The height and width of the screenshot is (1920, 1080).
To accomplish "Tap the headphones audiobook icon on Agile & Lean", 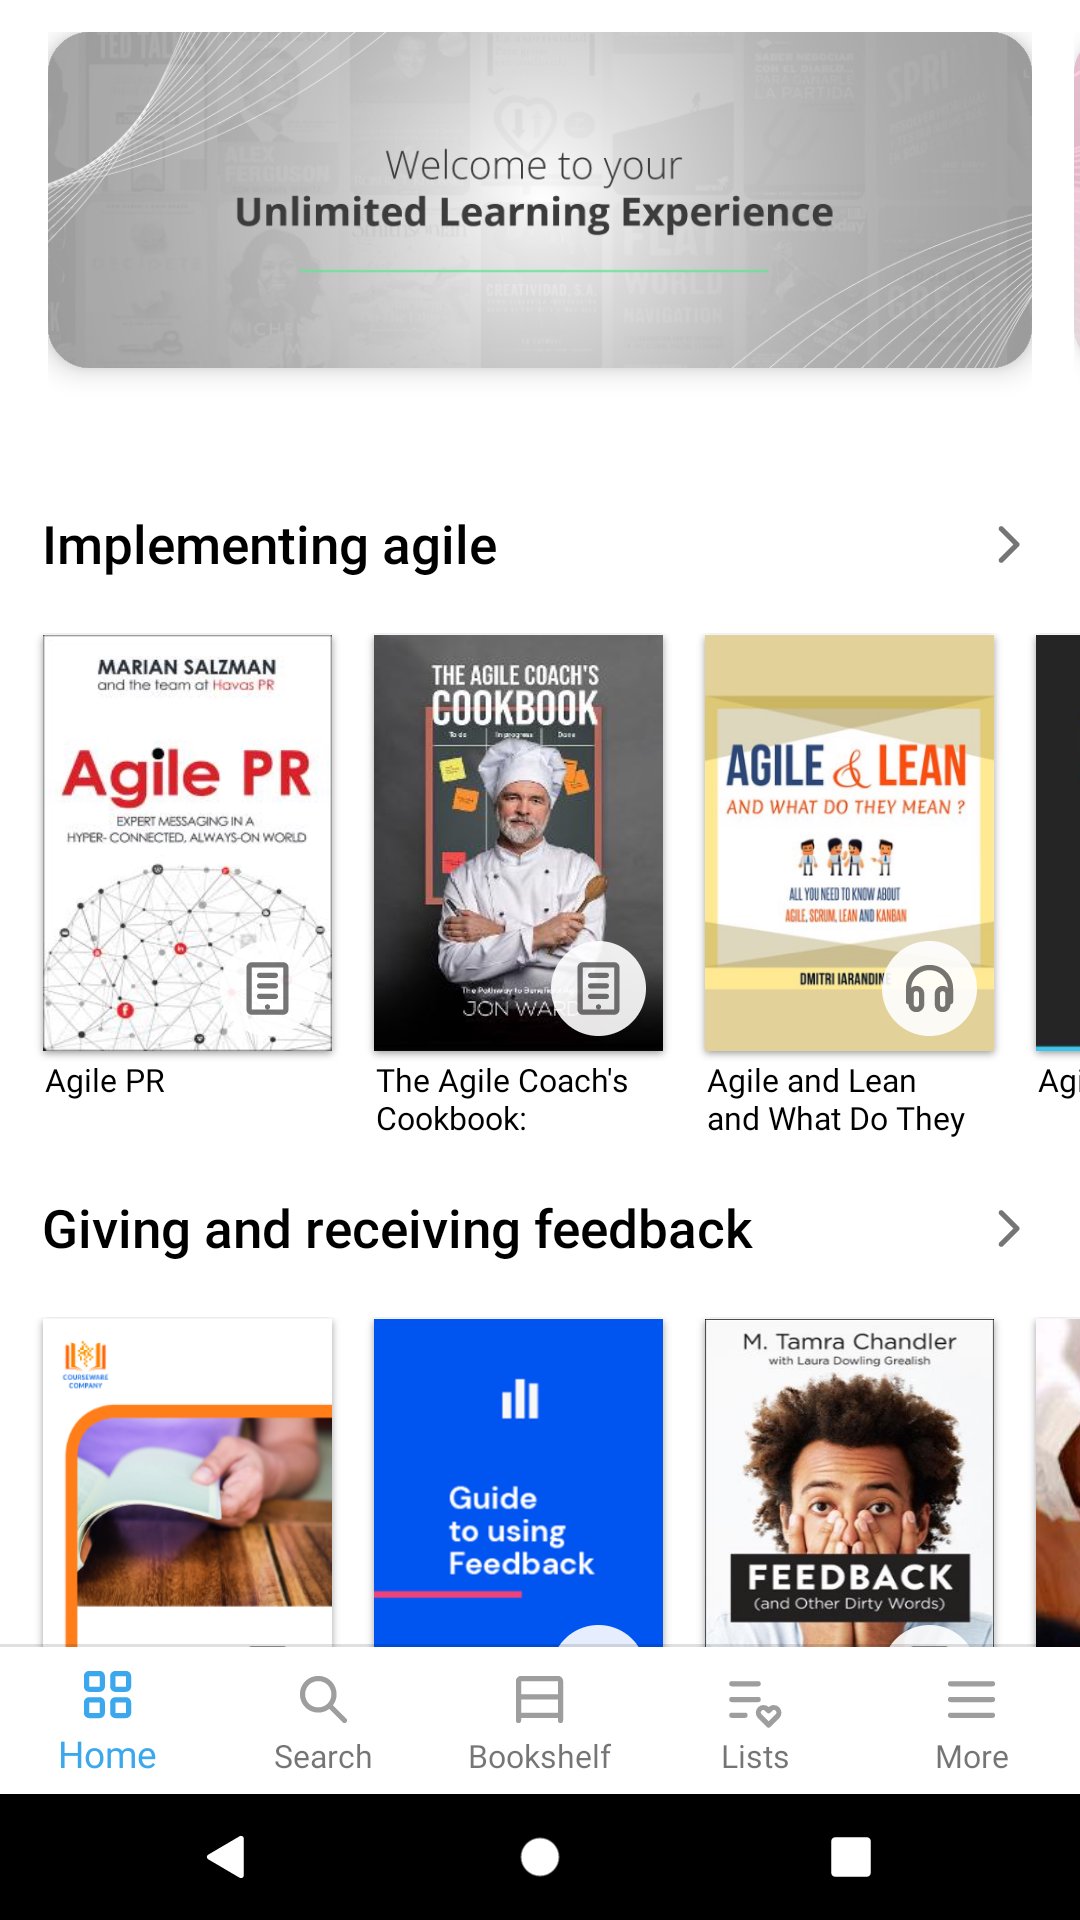I will pos(929,989).
